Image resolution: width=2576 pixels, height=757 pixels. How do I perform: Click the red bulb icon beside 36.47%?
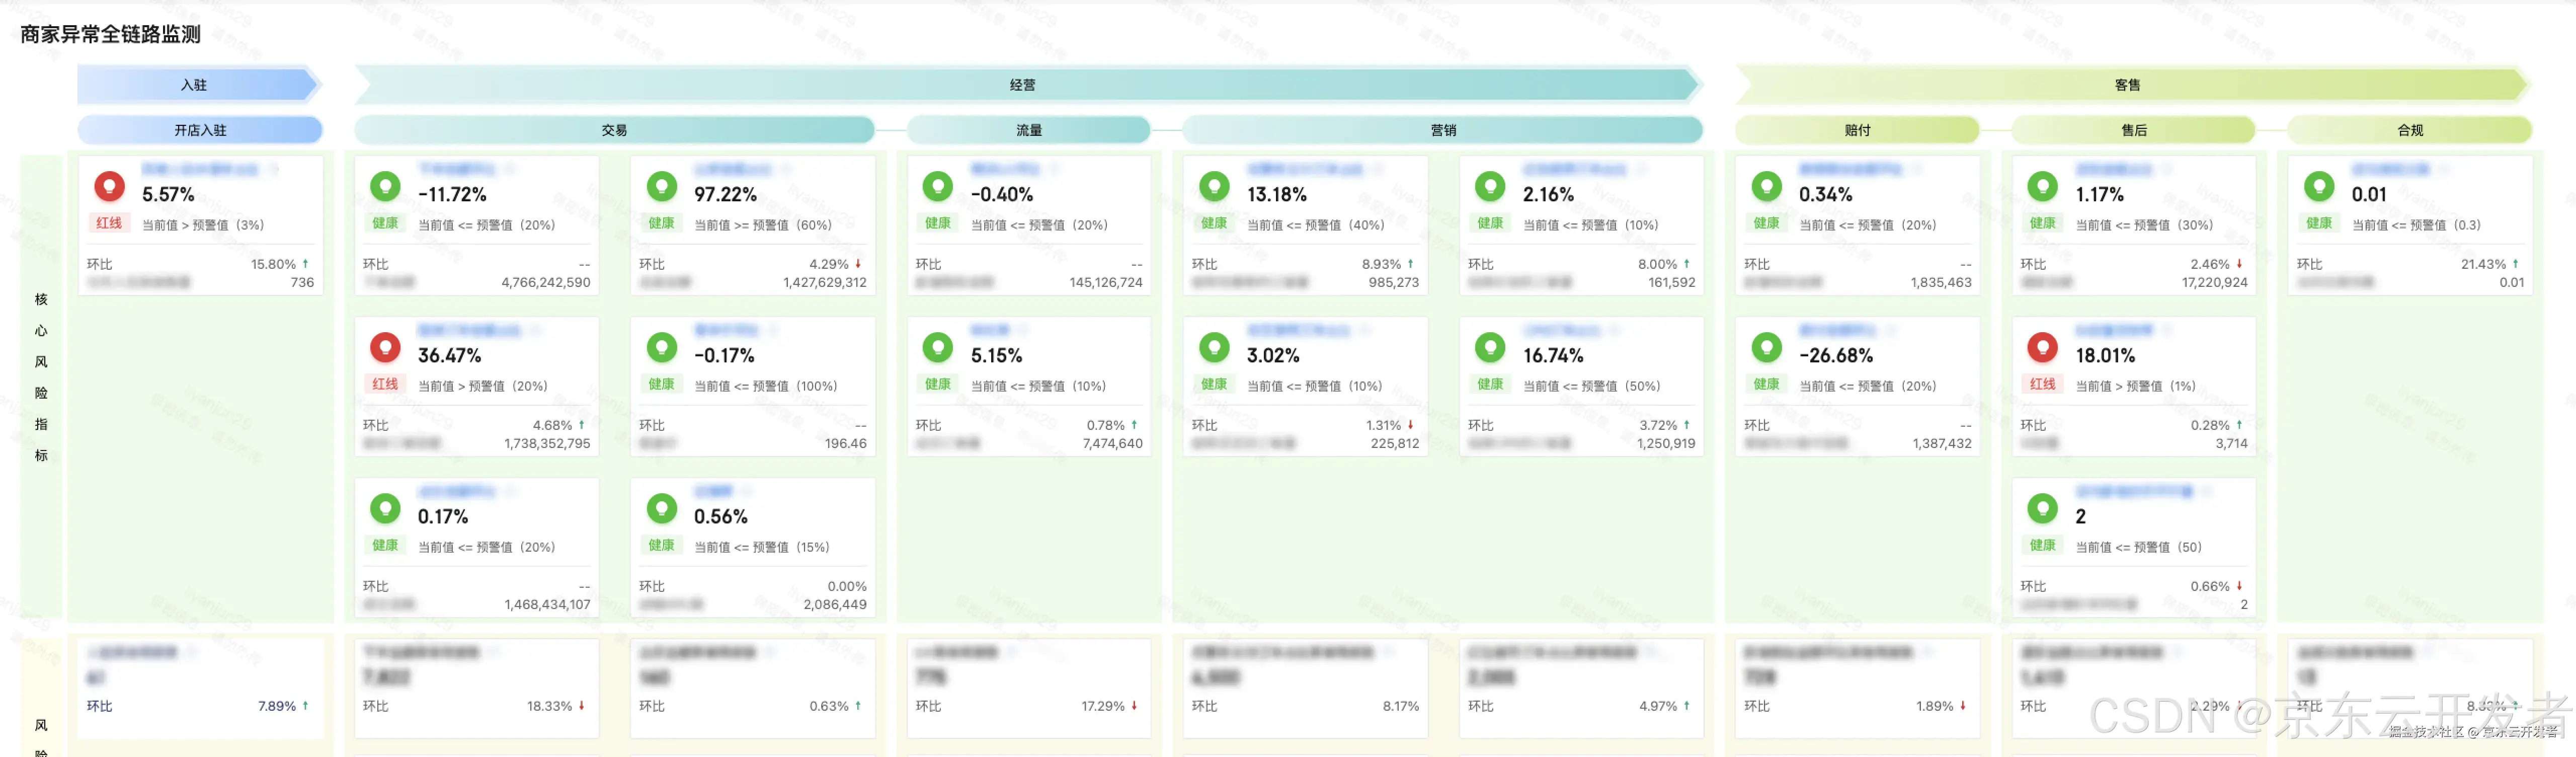click(x=385, y=347)
